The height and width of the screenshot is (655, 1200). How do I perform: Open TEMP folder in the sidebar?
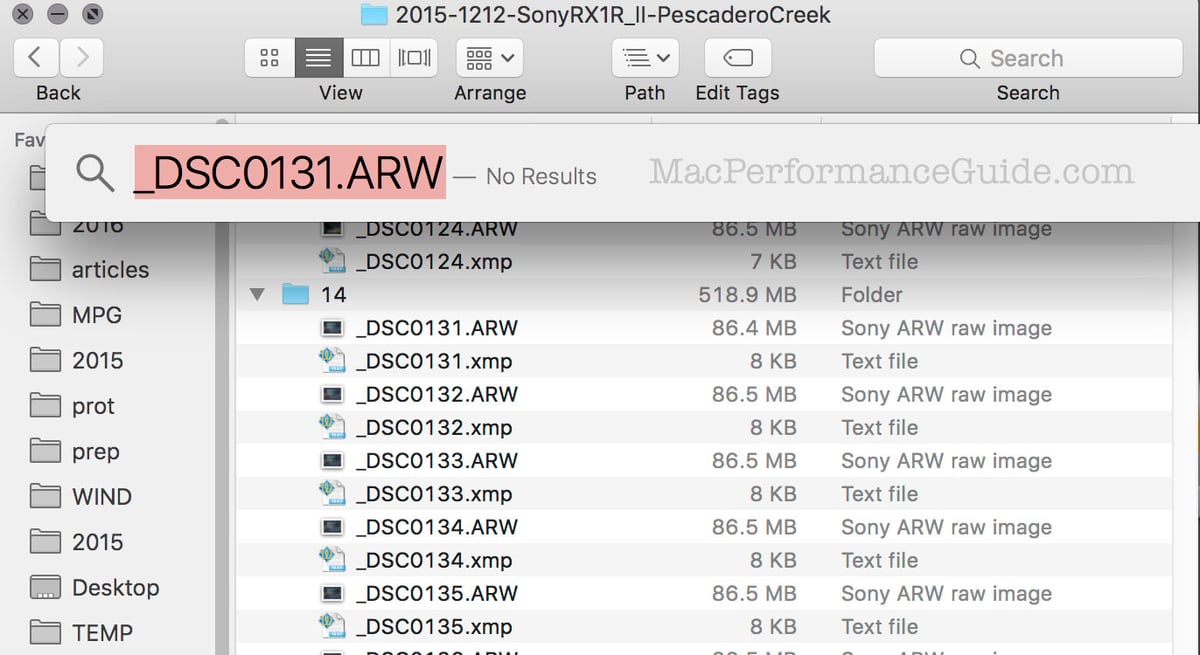coord(102,633)
